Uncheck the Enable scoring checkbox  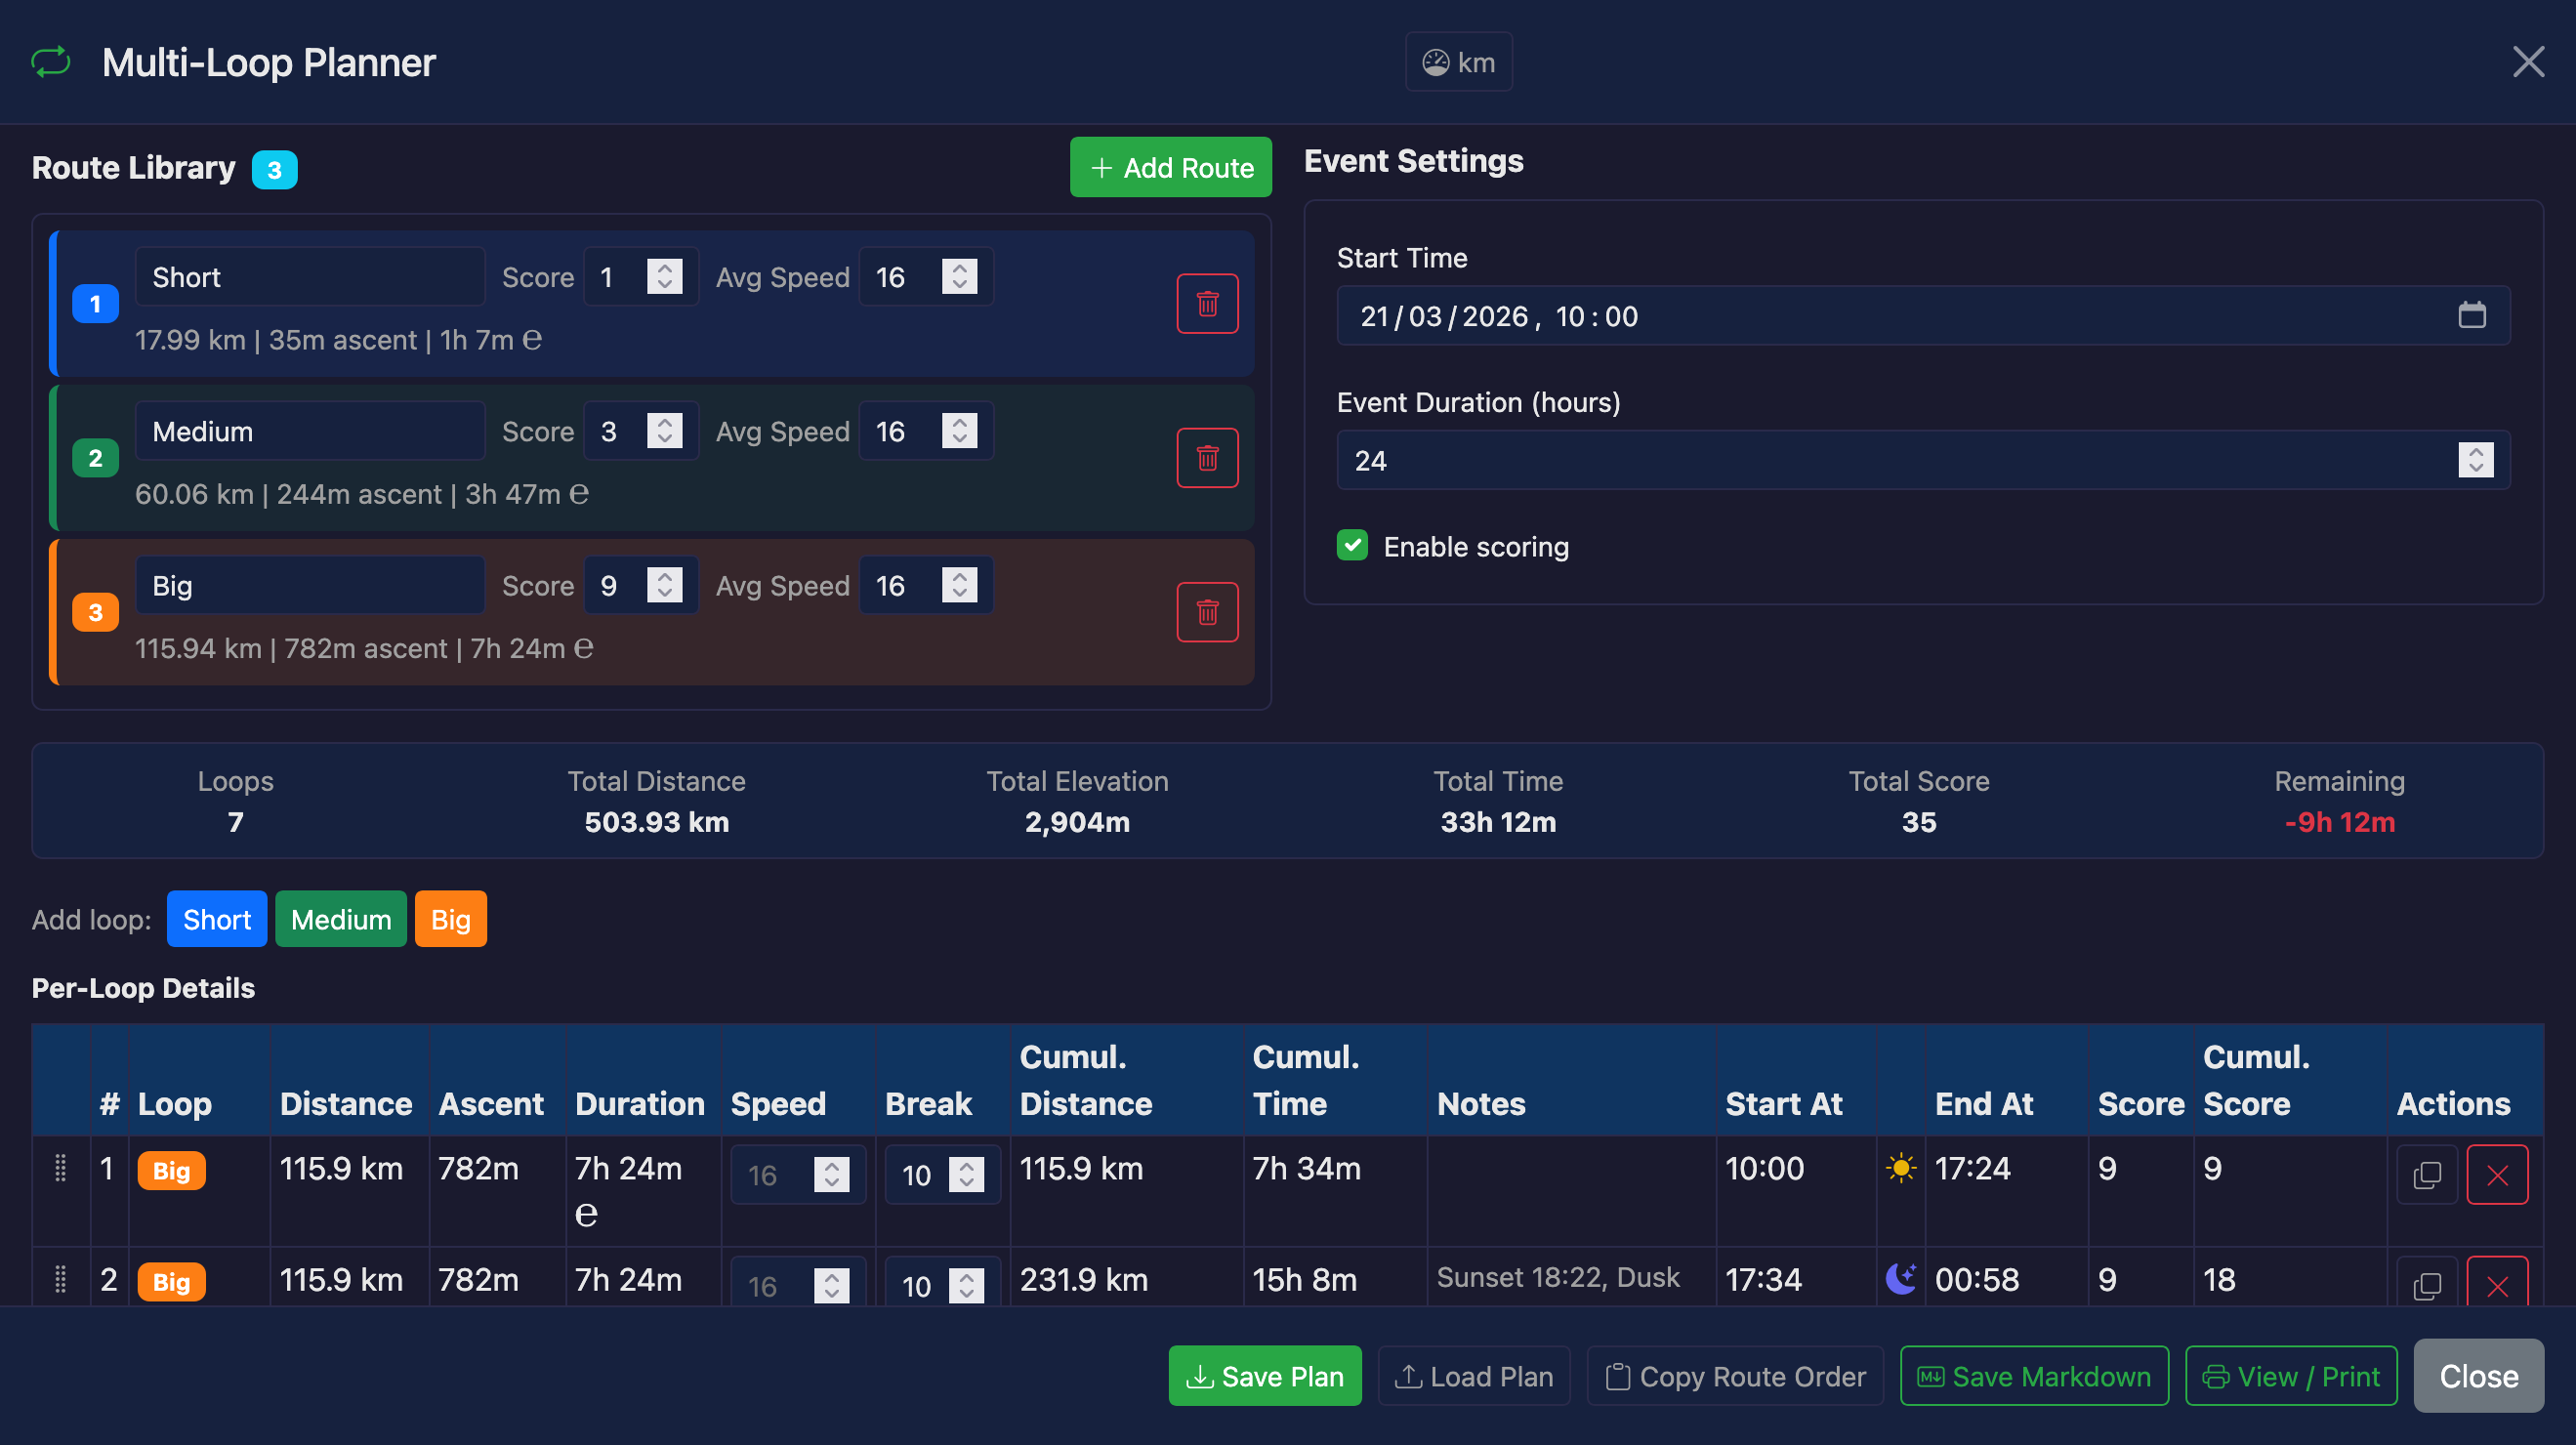pyautogui.click(x=1352, y=546)
